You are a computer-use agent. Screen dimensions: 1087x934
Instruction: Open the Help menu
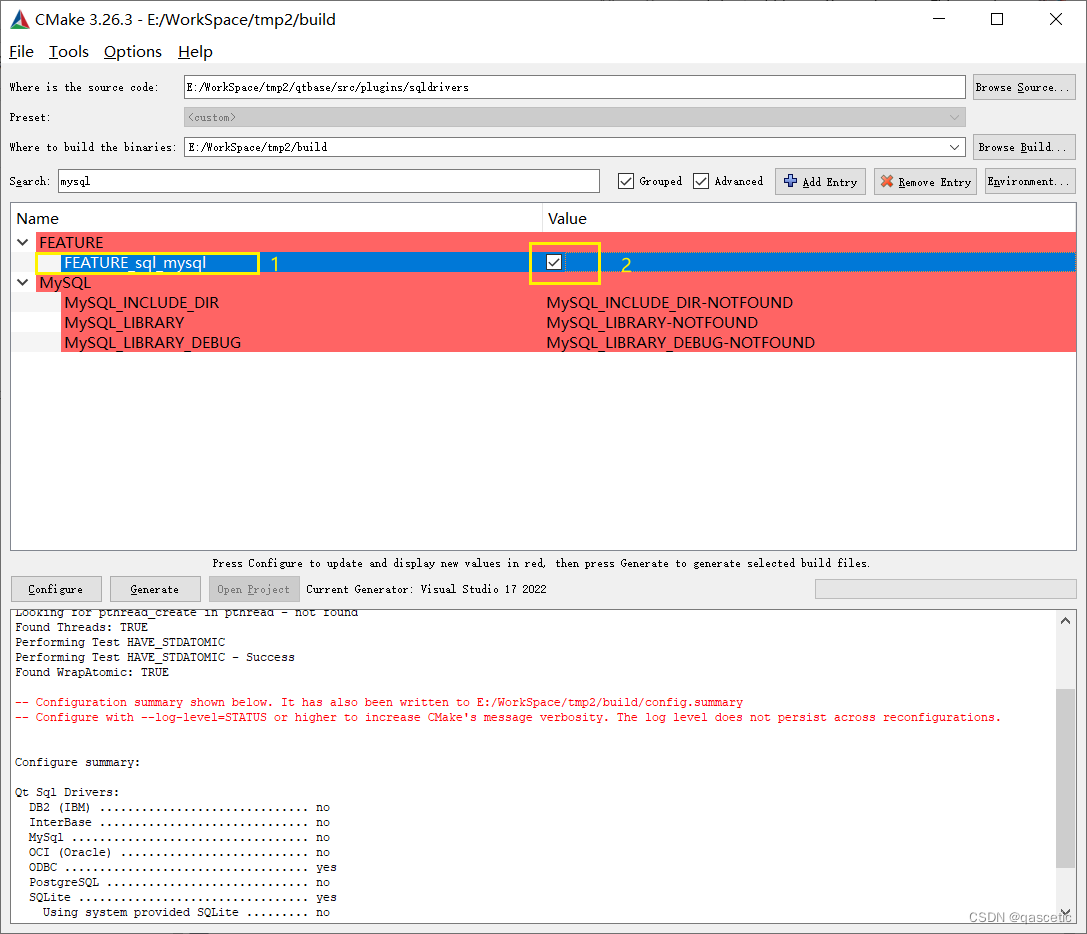coord(195,51)
